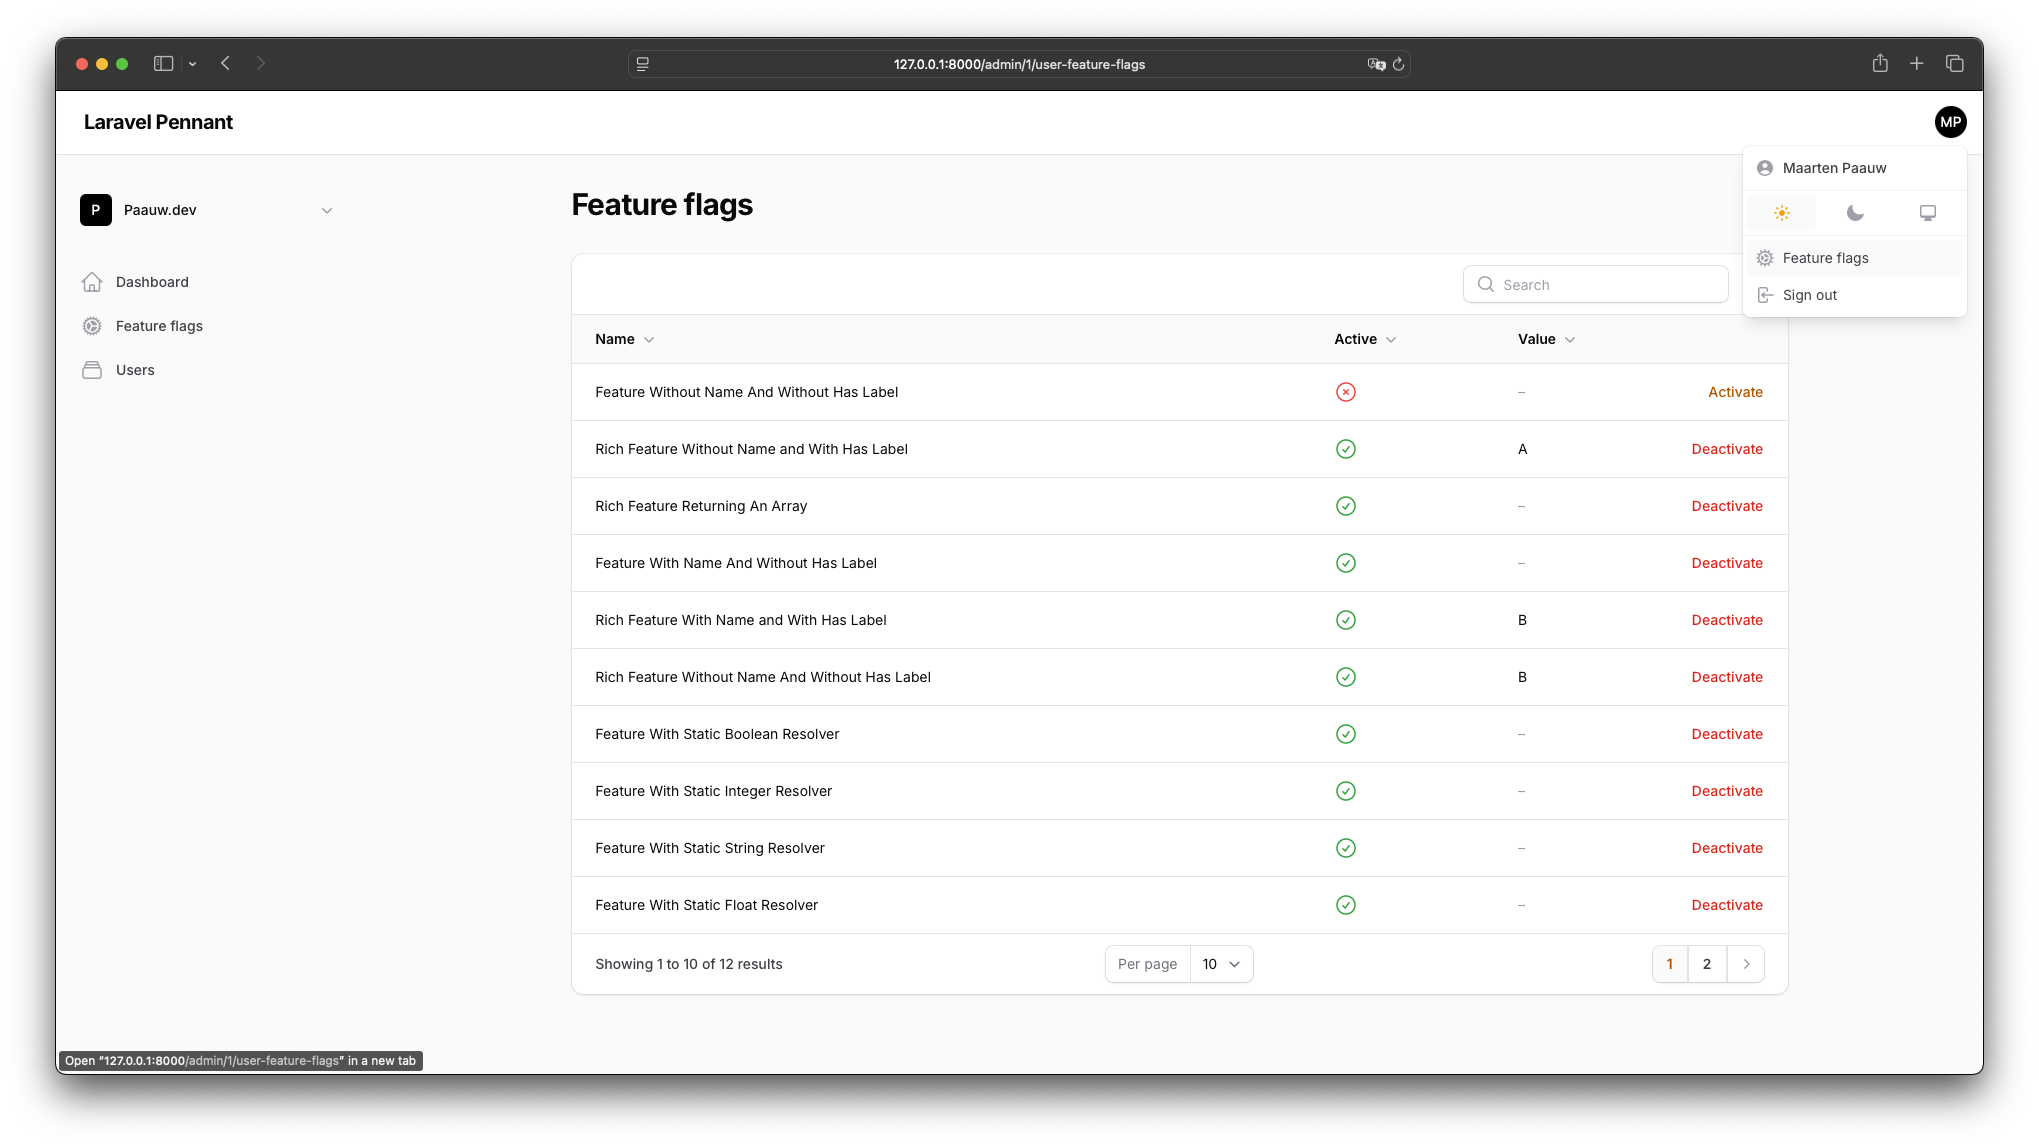2039x1148 pixels.
Task: Click the Users icon in sidebar
Action: pyautogui.click(x=92, y=370)
